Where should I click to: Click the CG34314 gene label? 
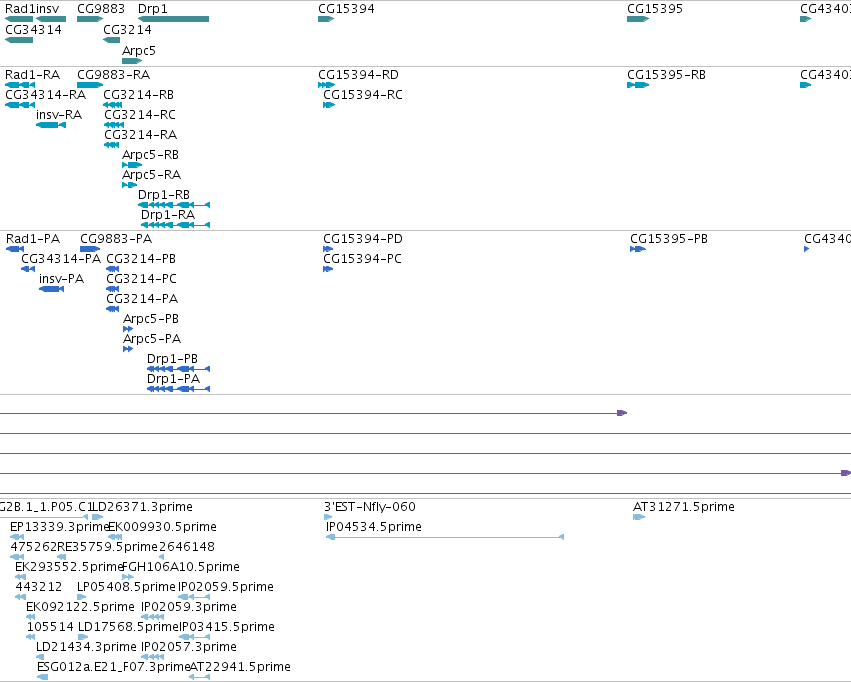click(x=33, y=29)
